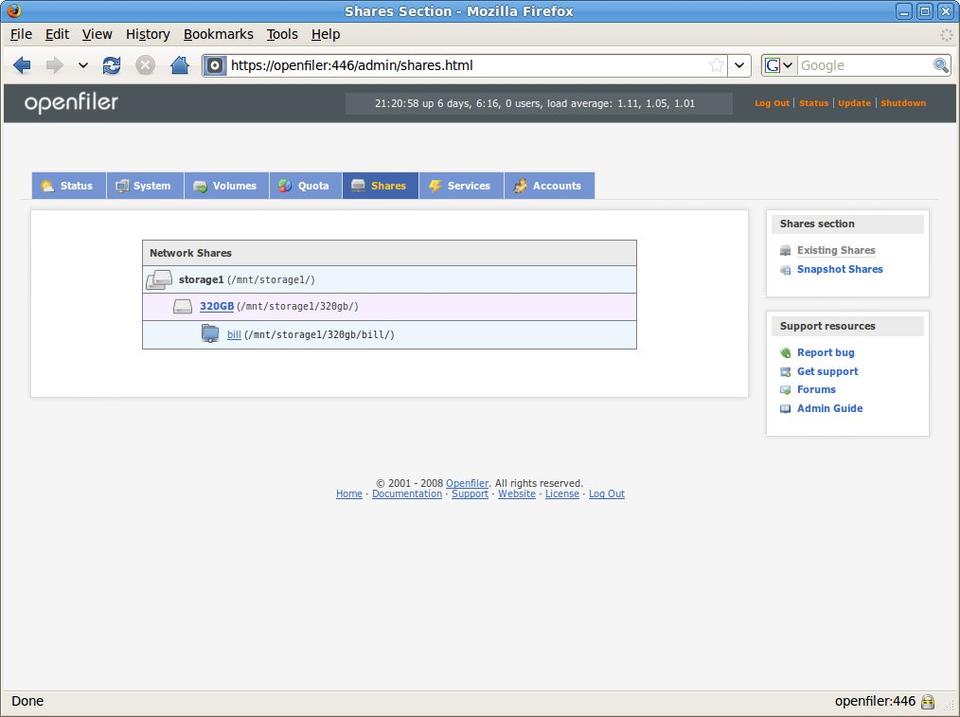Click the browser home icon

click(x=179, y=65)
